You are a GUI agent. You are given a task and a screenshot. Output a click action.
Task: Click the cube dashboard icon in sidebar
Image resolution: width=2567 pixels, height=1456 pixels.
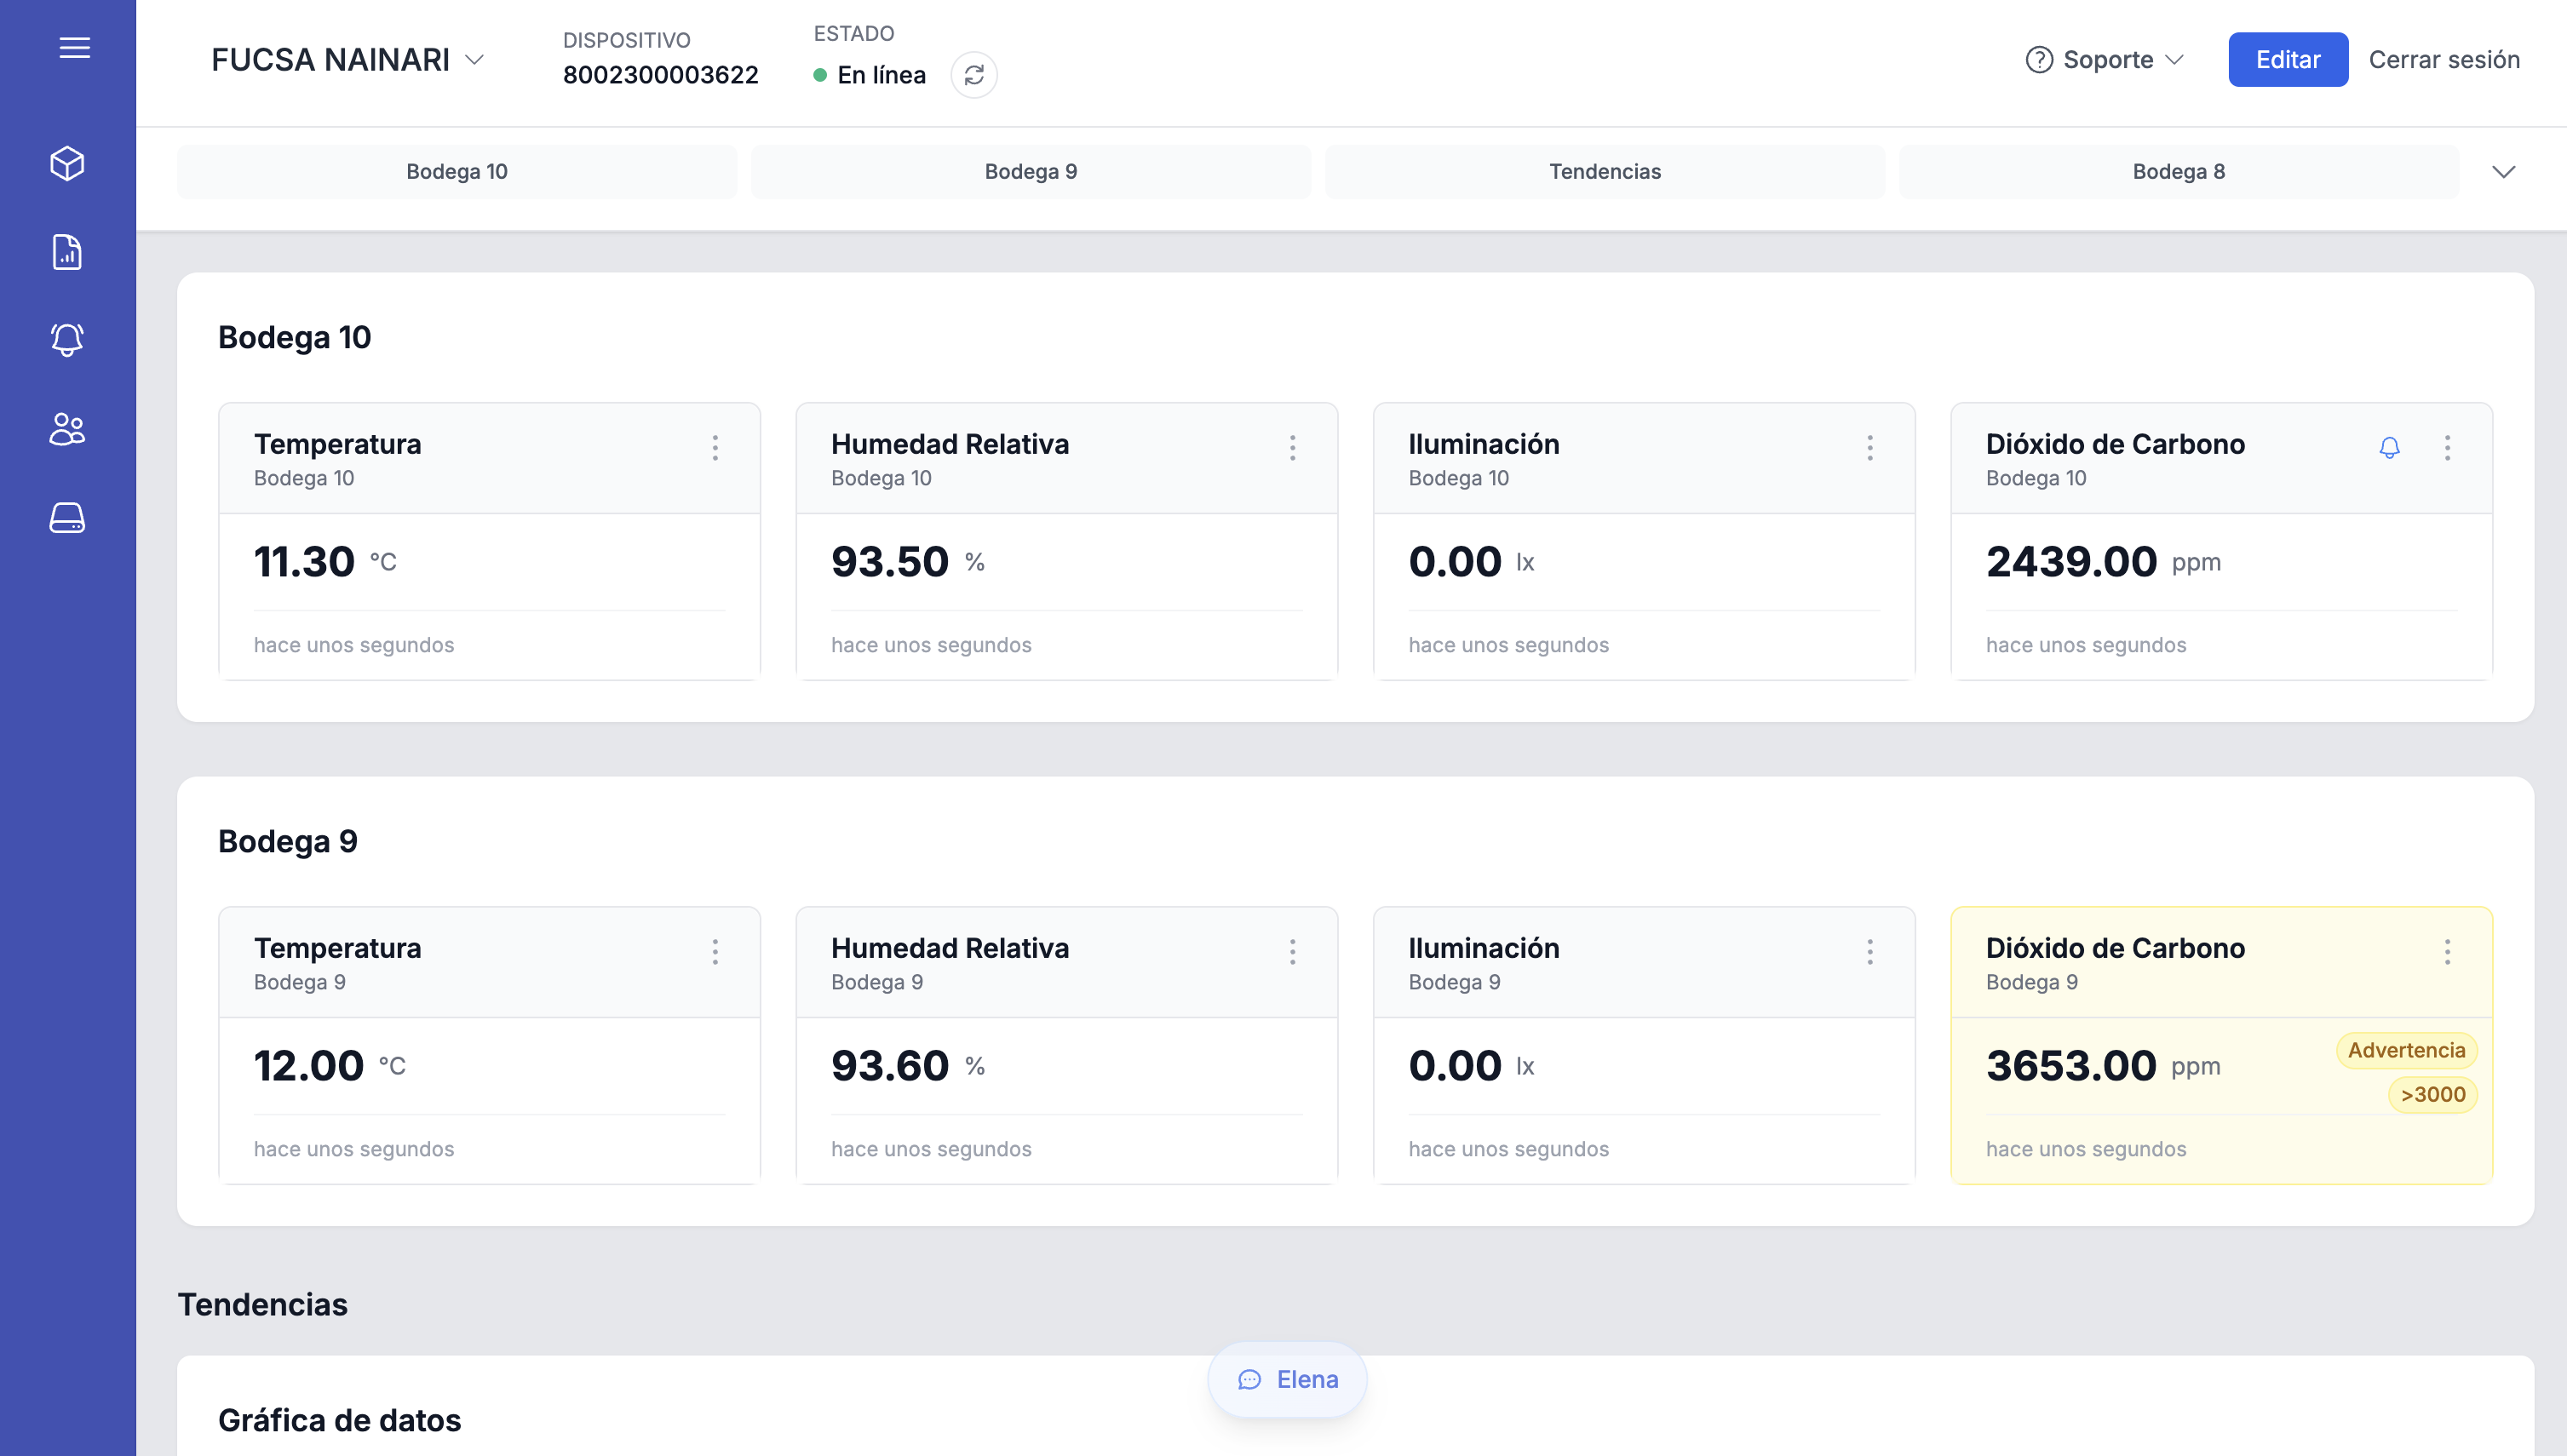[x=67, y=164]
